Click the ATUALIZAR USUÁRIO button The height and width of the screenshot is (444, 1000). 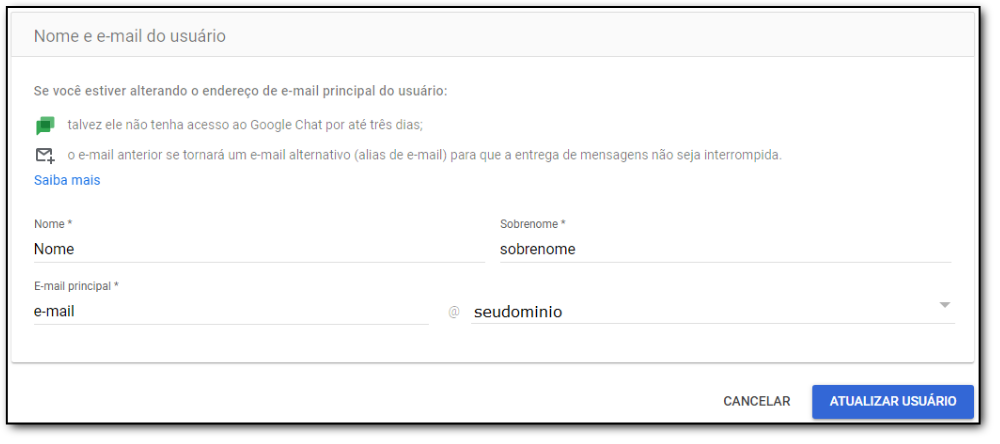point(893,401)
